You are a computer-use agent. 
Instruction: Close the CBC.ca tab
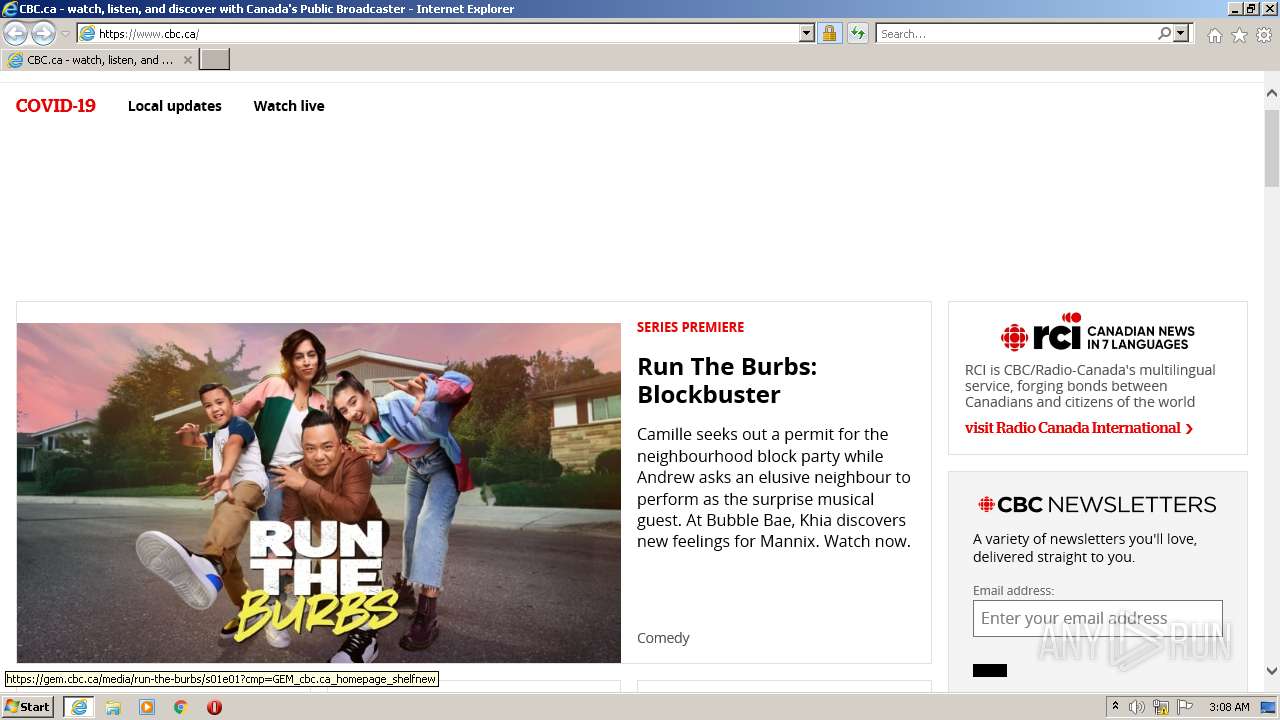(187, 60)
